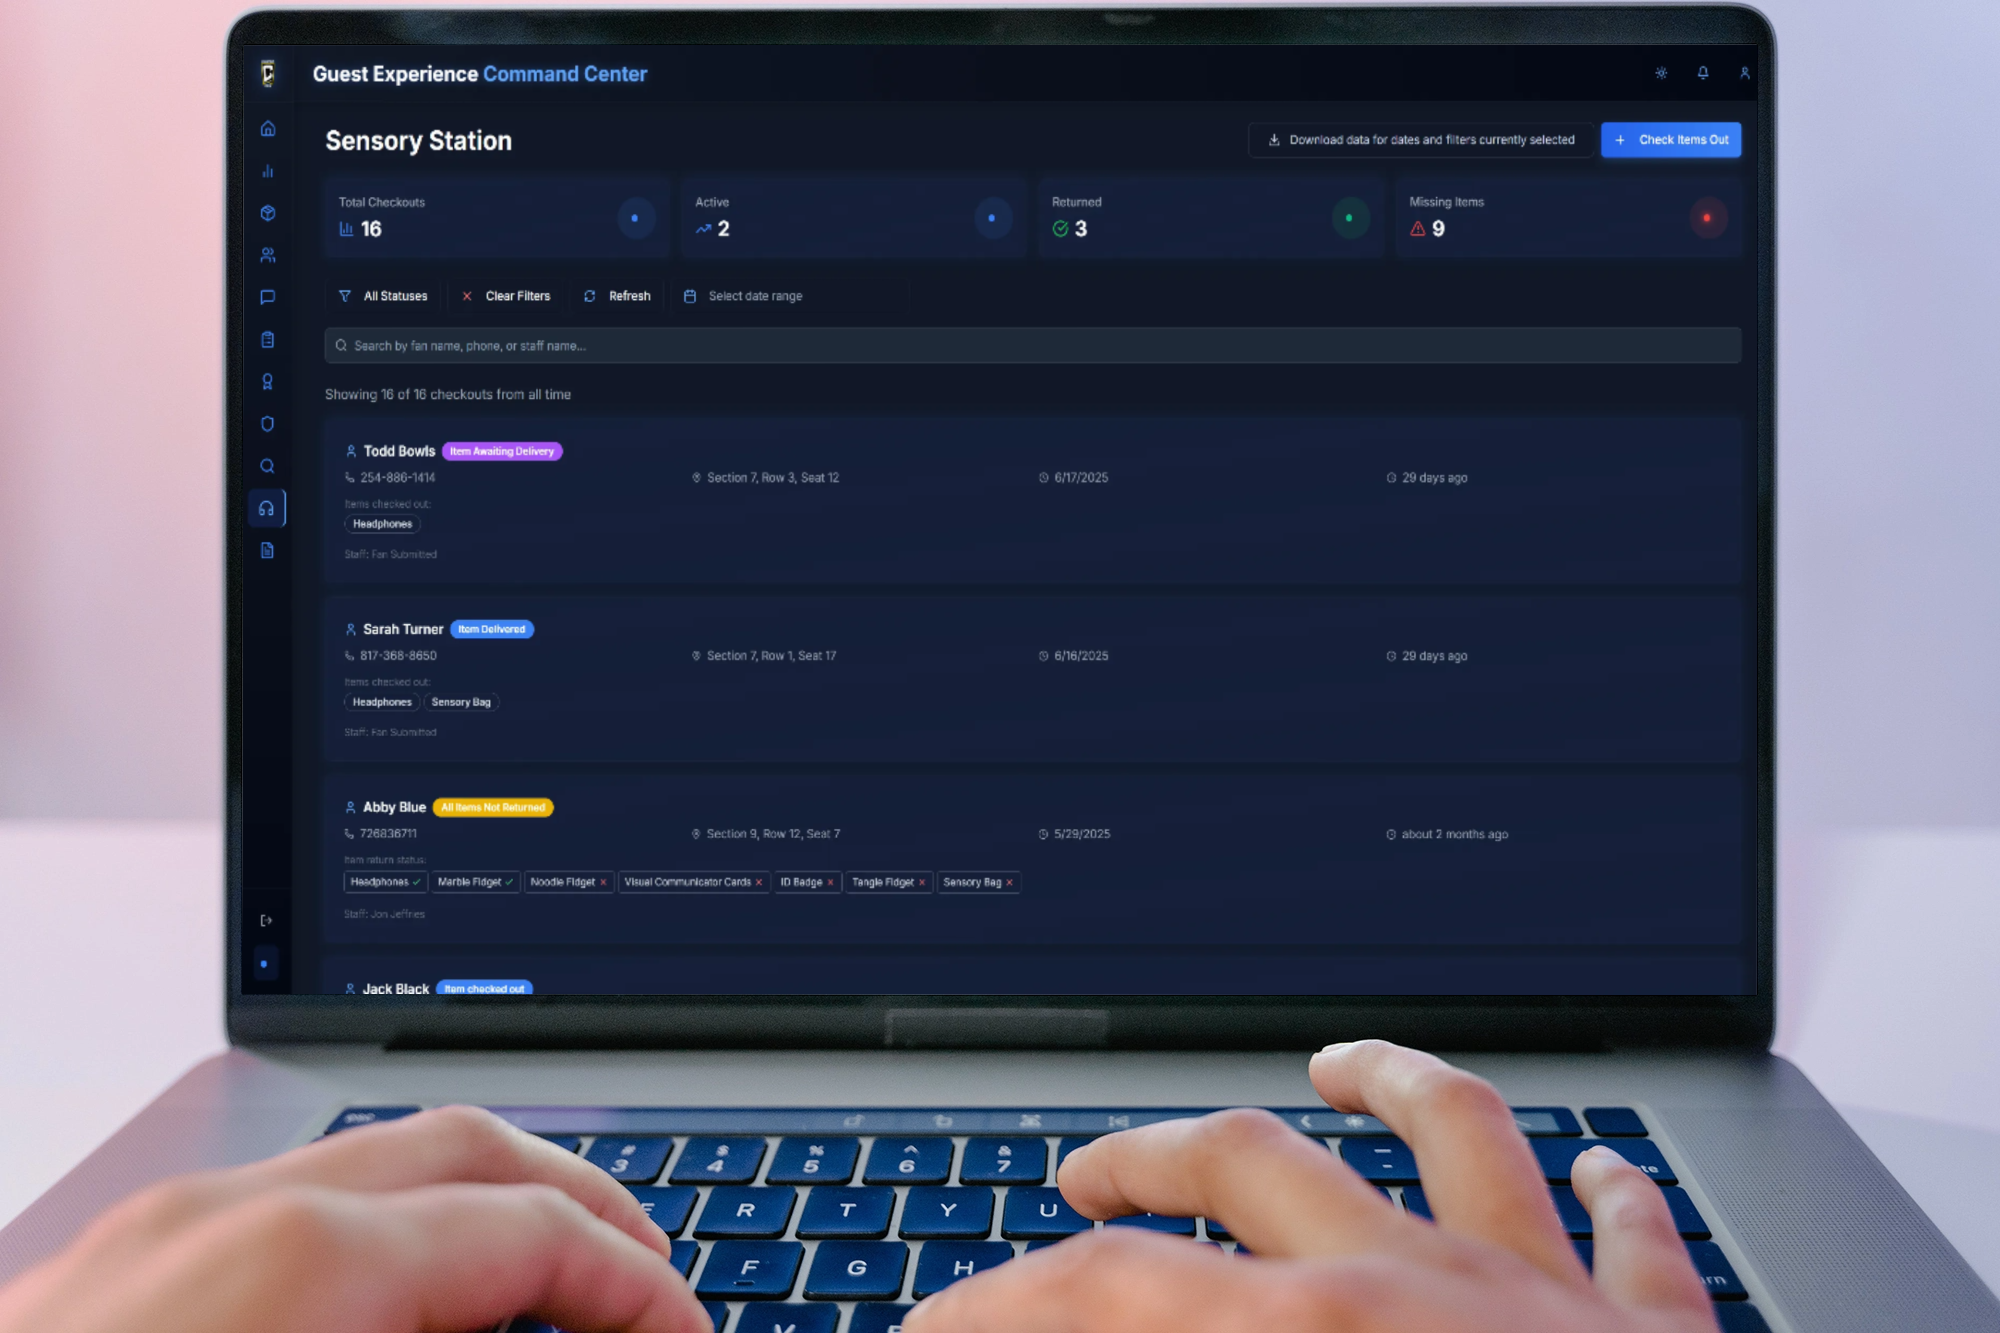The height and width of the screenshot is (1333, 2000).
Task: Open the clipboard sidebar icon
Action: point(268,340)
